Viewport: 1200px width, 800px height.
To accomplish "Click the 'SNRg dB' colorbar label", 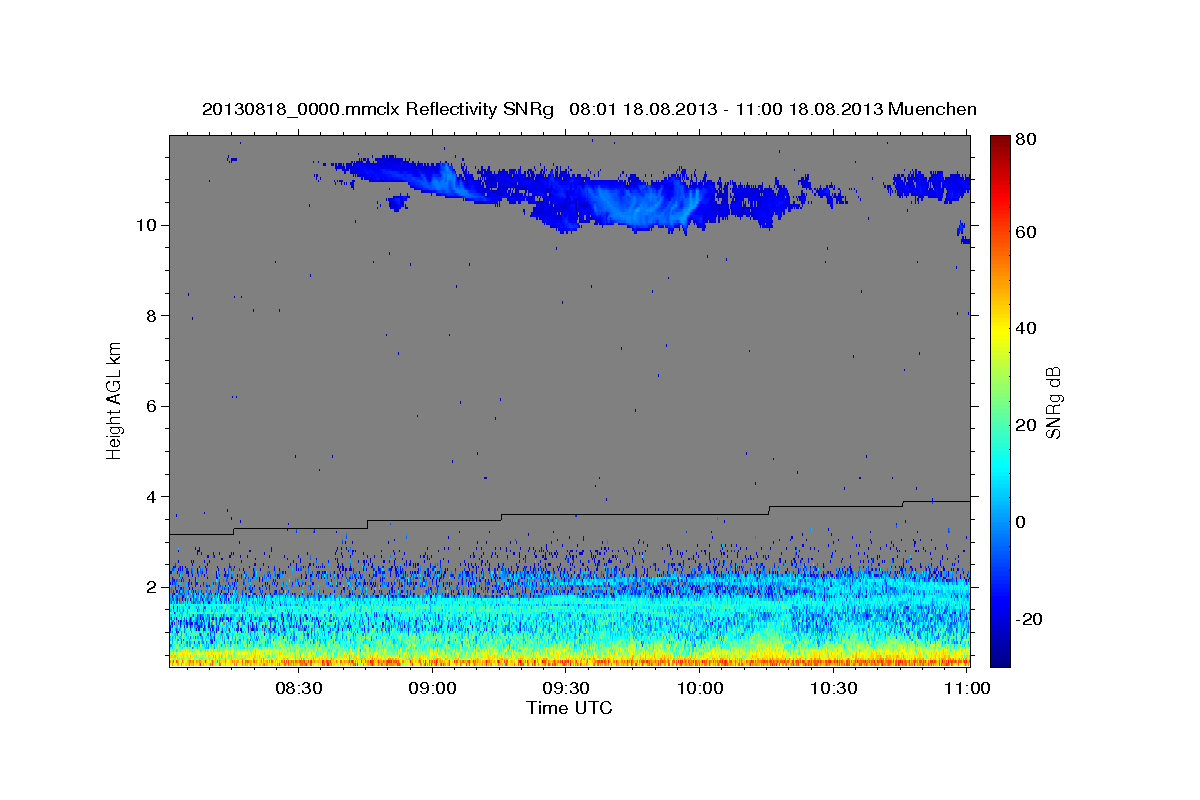I will pos(1054,402).
